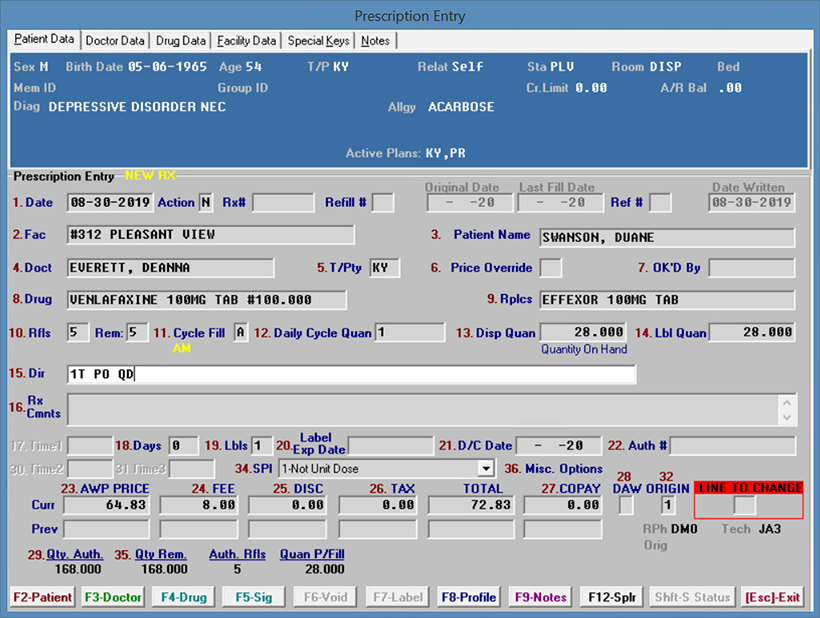Click the Price Override box
820x618 pixels.
coord(550,268)
